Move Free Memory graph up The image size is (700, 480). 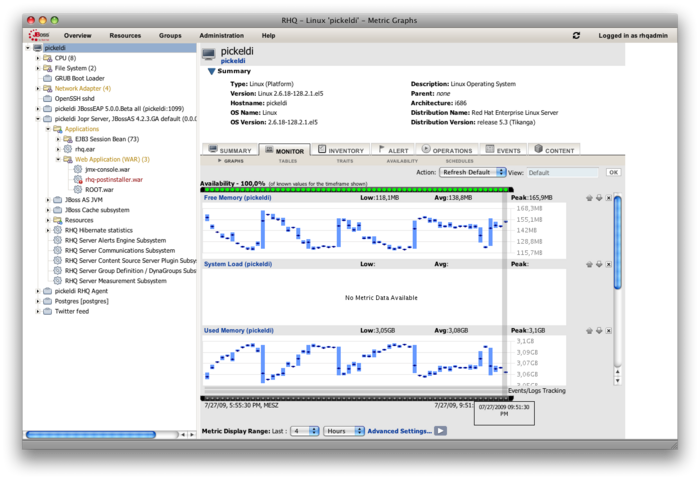(589, 198)
